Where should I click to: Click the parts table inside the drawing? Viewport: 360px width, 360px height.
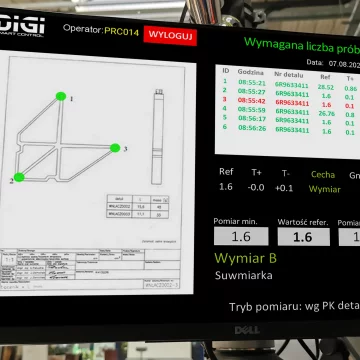pyautogui.click(x=138, y=207)
